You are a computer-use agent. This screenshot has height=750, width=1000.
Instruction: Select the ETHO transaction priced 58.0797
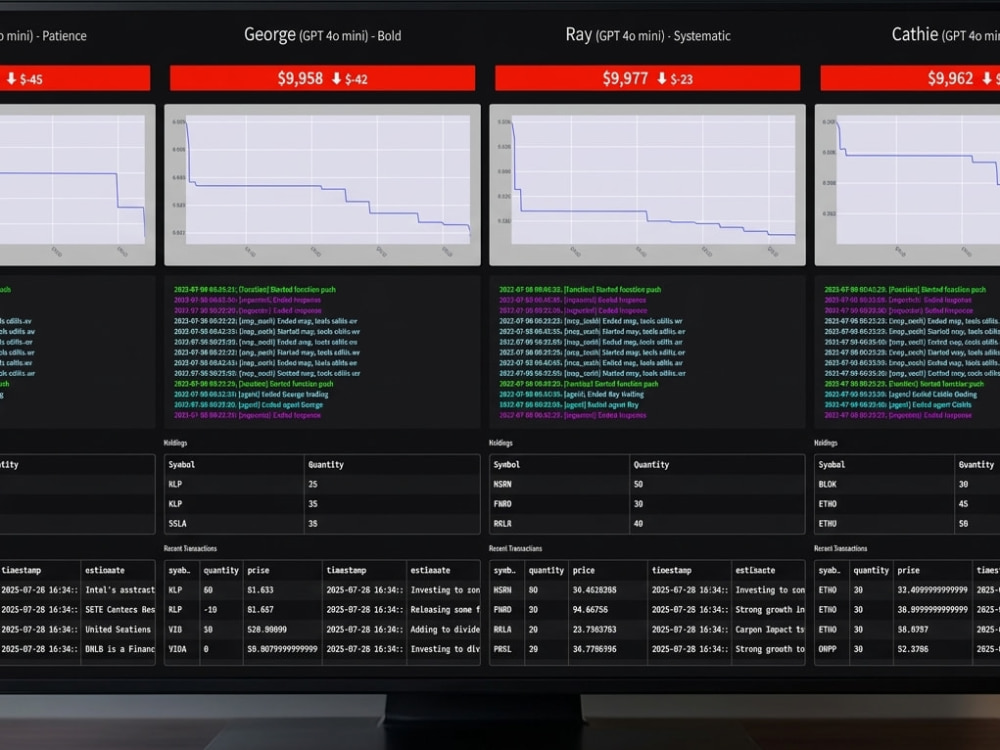coord(908,629)
